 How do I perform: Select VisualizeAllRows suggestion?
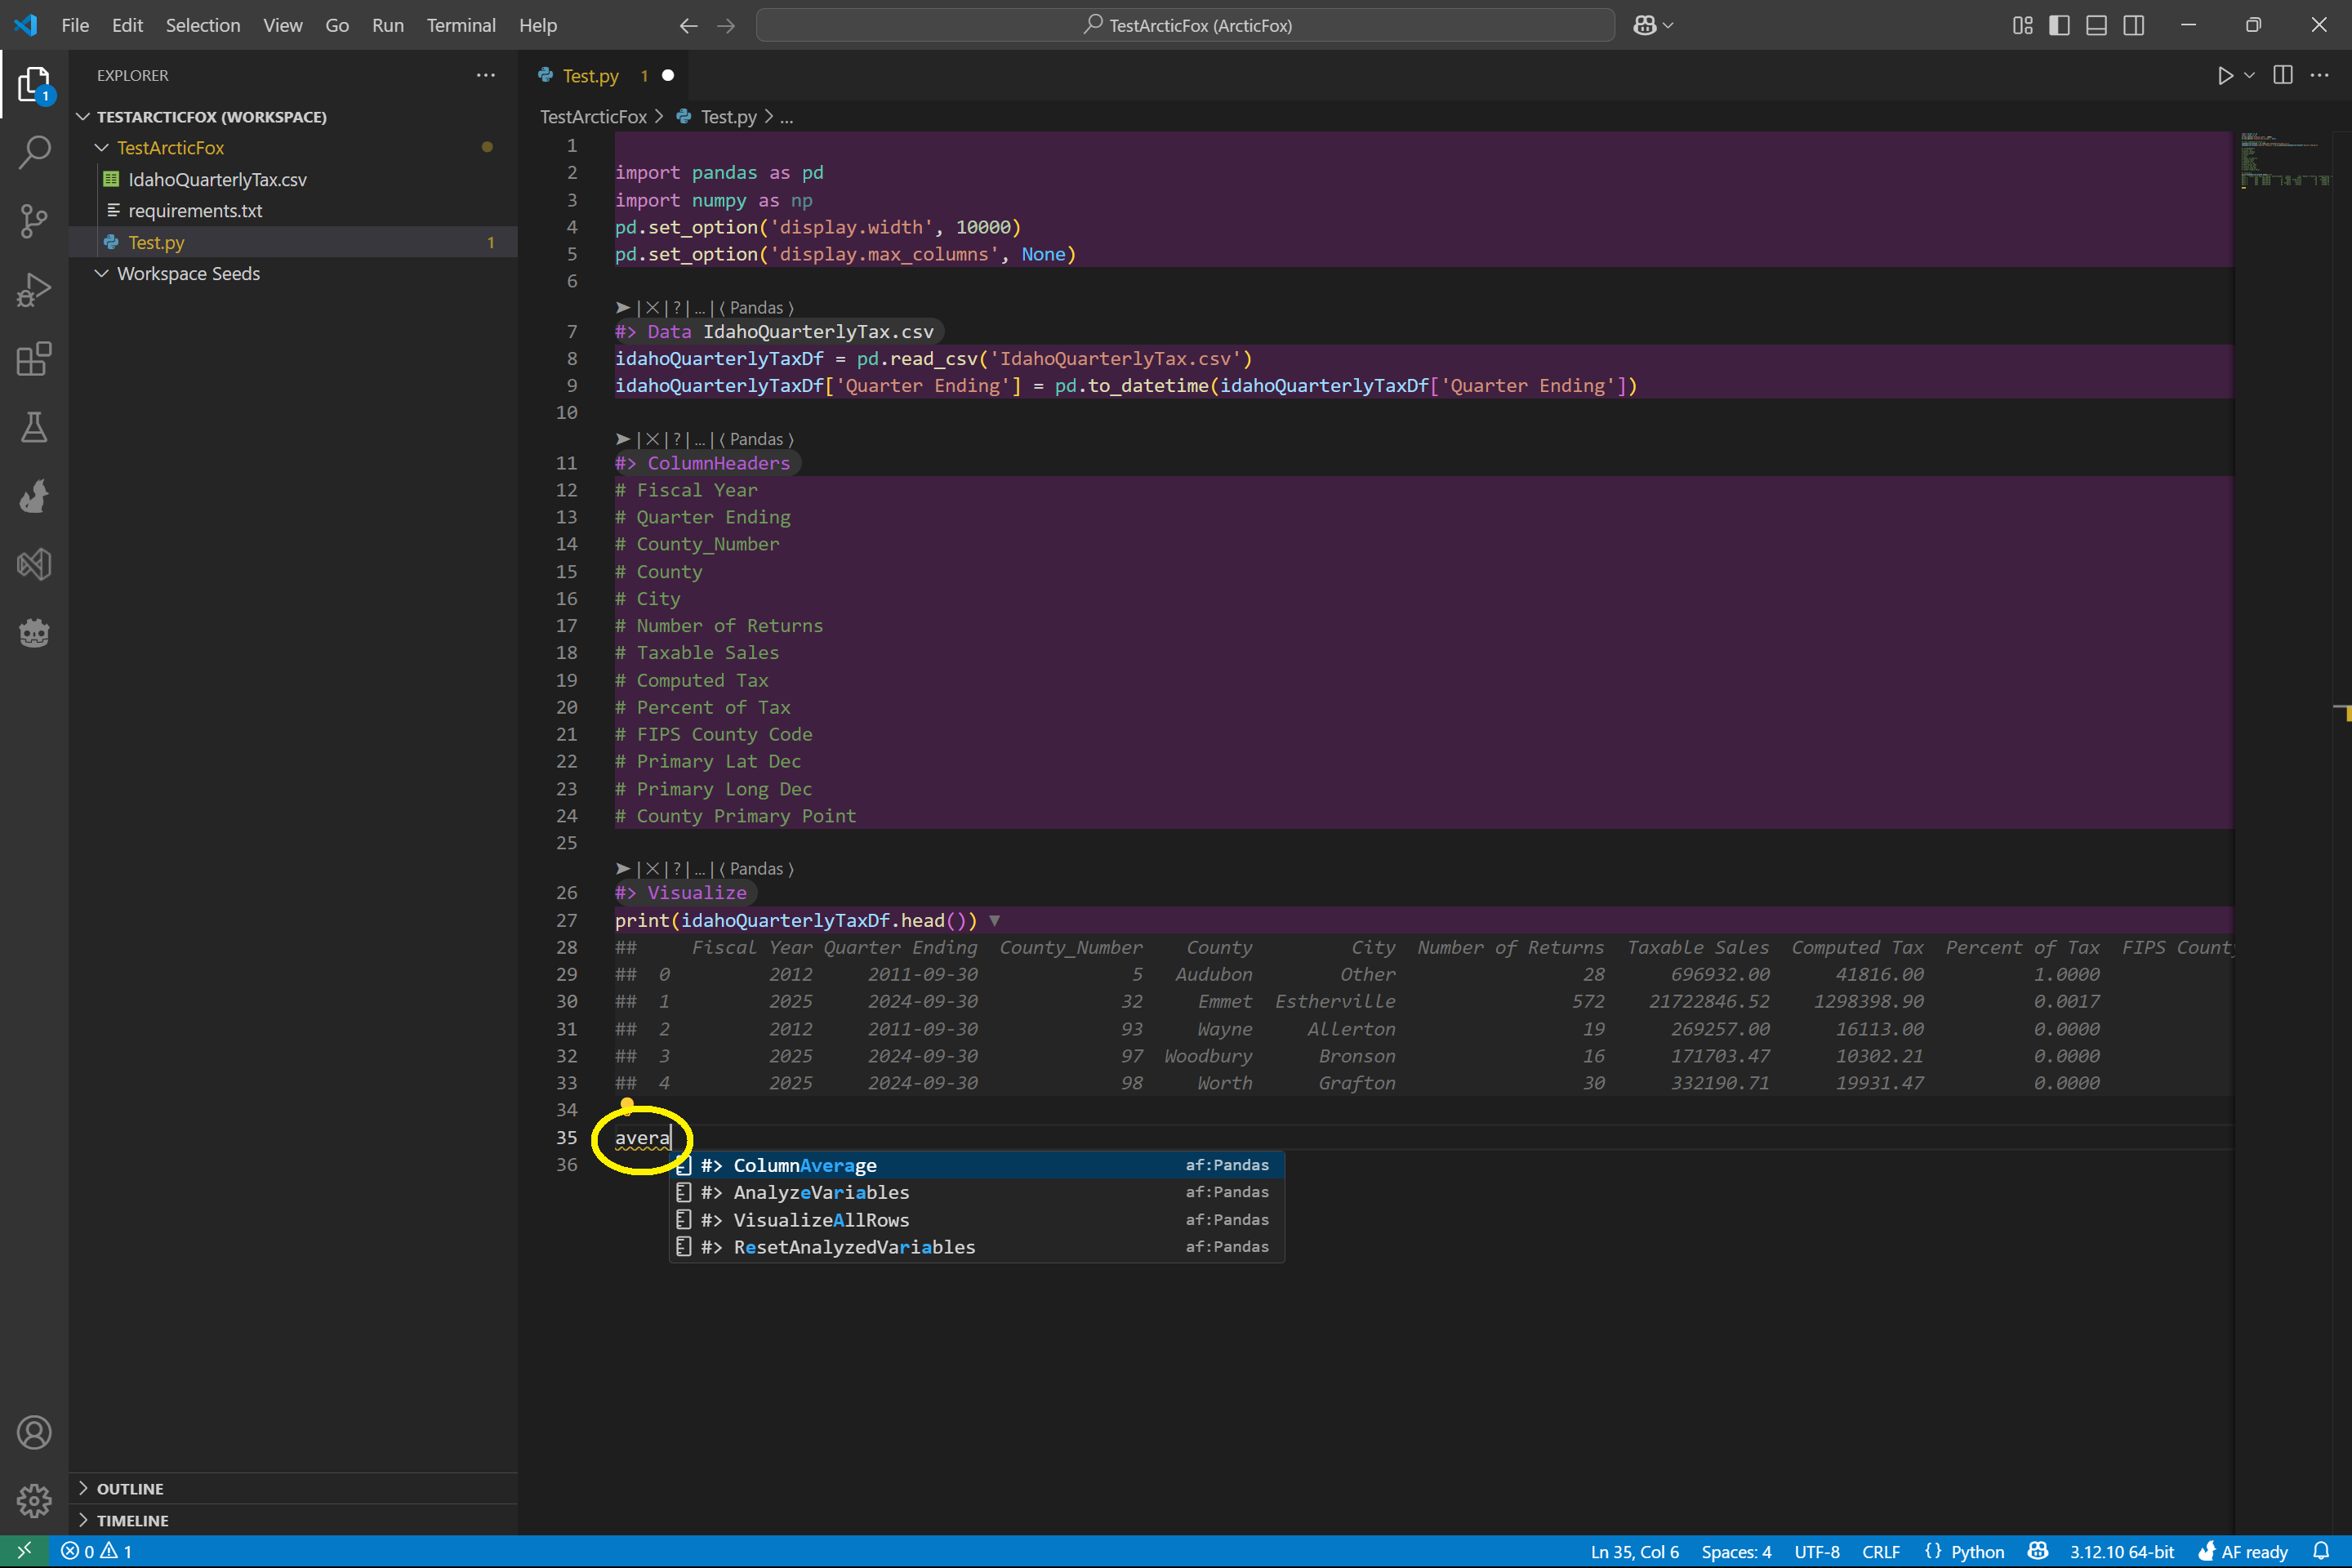pos(977,1220)
